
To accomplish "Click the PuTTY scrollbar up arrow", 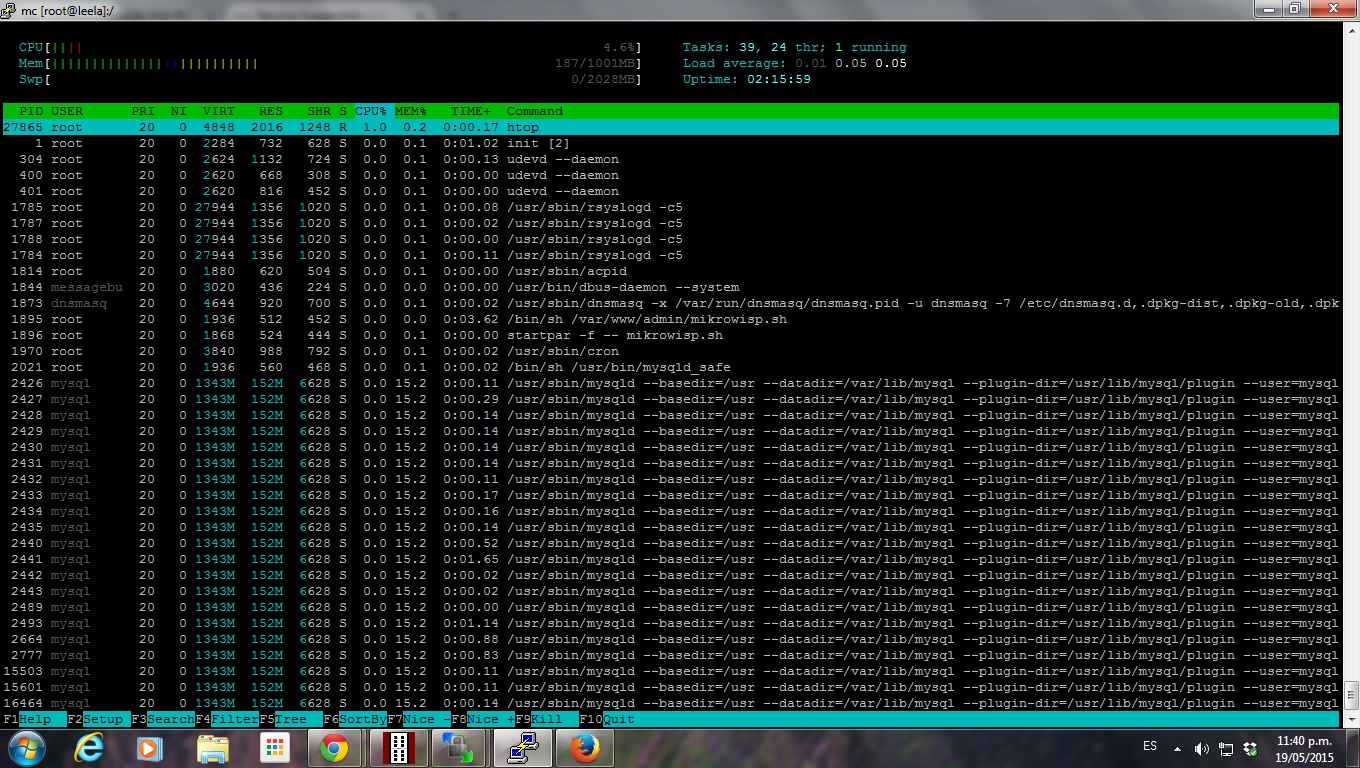I will [x=1351, y=29].
